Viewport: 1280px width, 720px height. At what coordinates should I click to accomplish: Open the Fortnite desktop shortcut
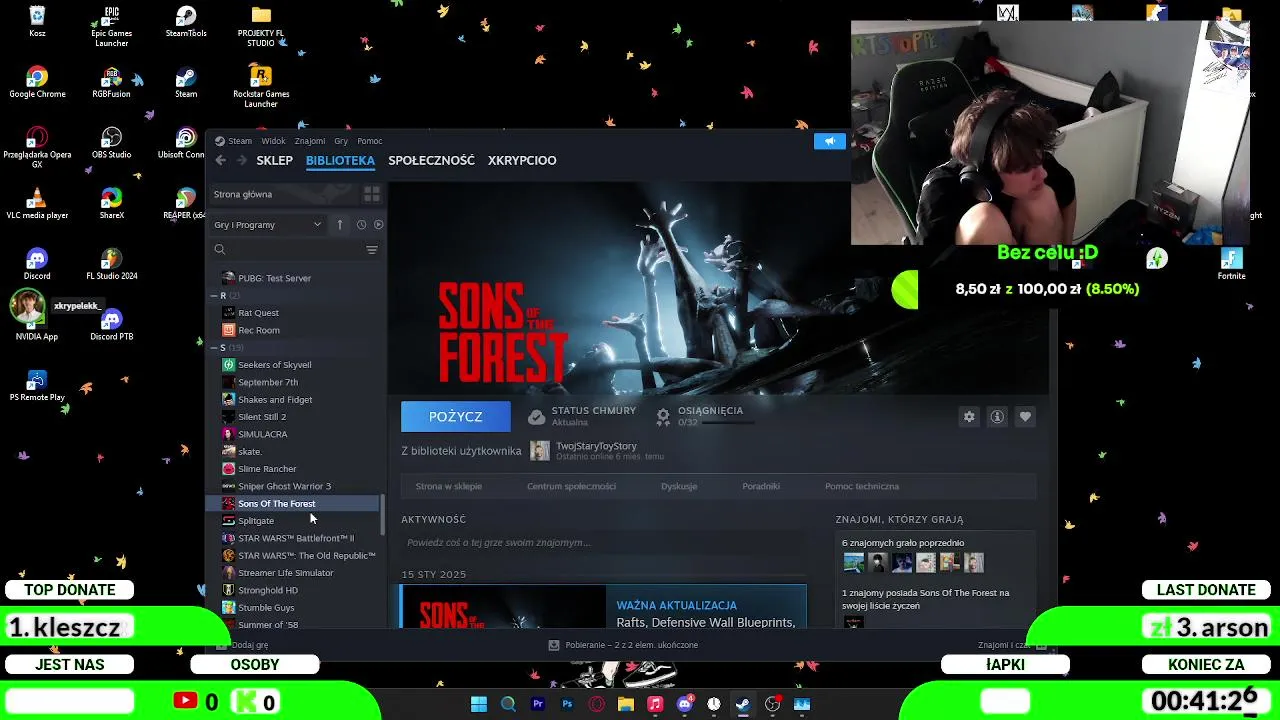pyautogui.click(x=1231, y=265)
